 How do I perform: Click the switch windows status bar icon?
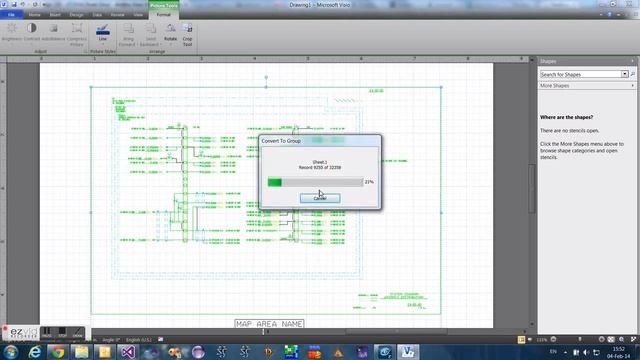point(633,340)
